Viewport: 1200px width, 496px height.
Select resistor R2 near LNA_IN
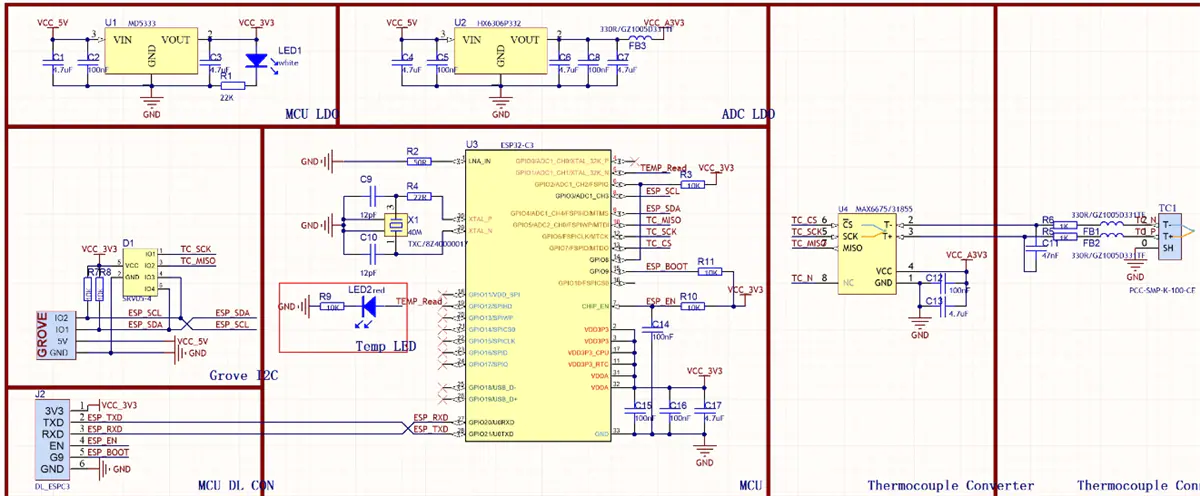418,161
